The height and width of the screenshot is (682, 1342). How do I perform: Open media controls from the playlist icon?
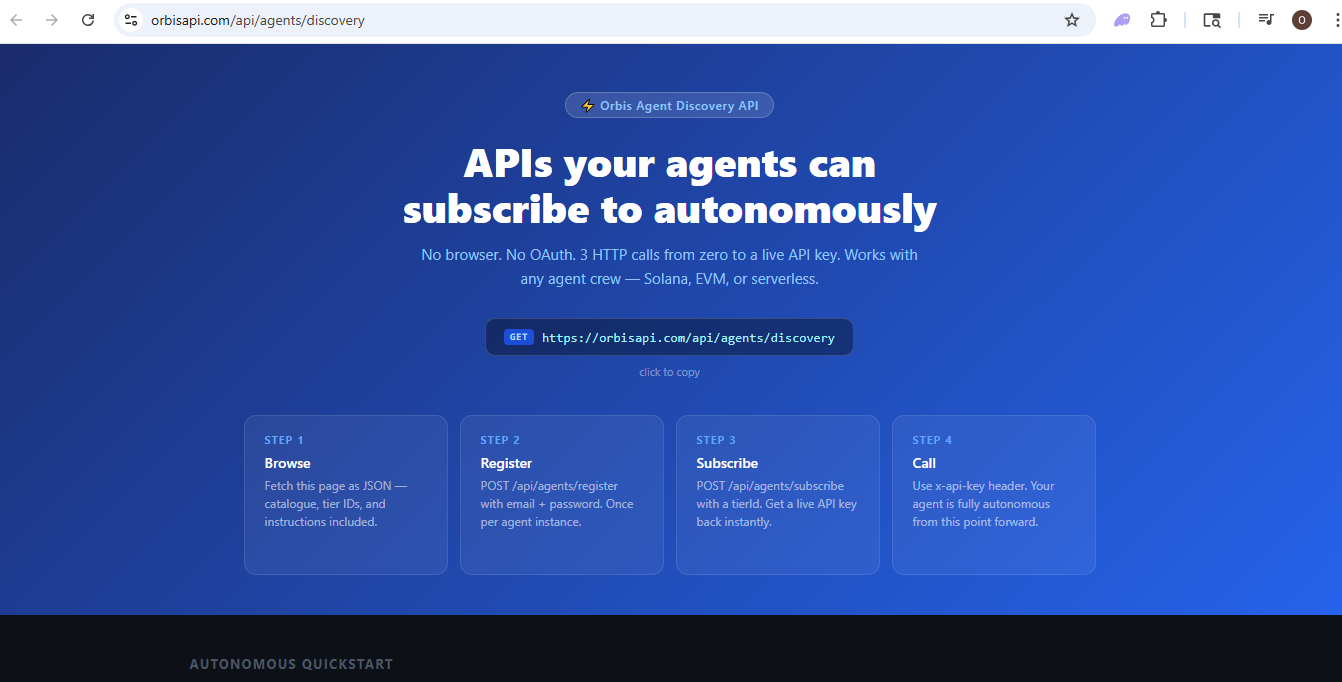pos(1265,19)
